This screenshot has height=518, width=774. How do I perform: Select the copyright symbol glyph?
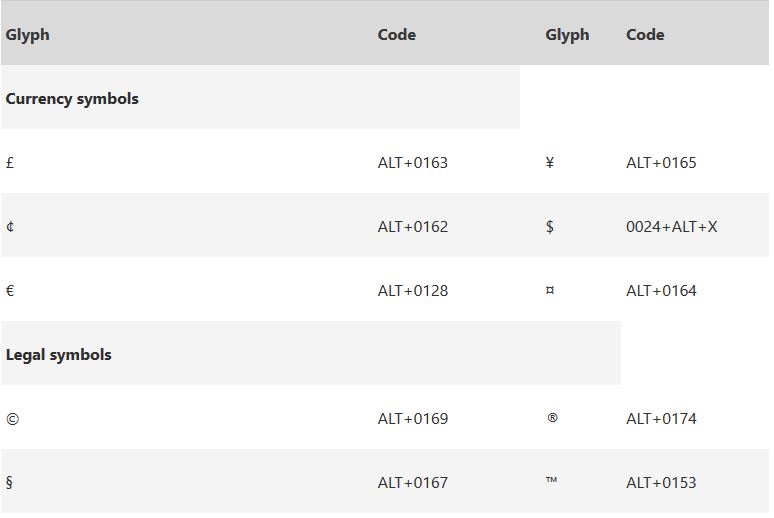tap(12, 418)
